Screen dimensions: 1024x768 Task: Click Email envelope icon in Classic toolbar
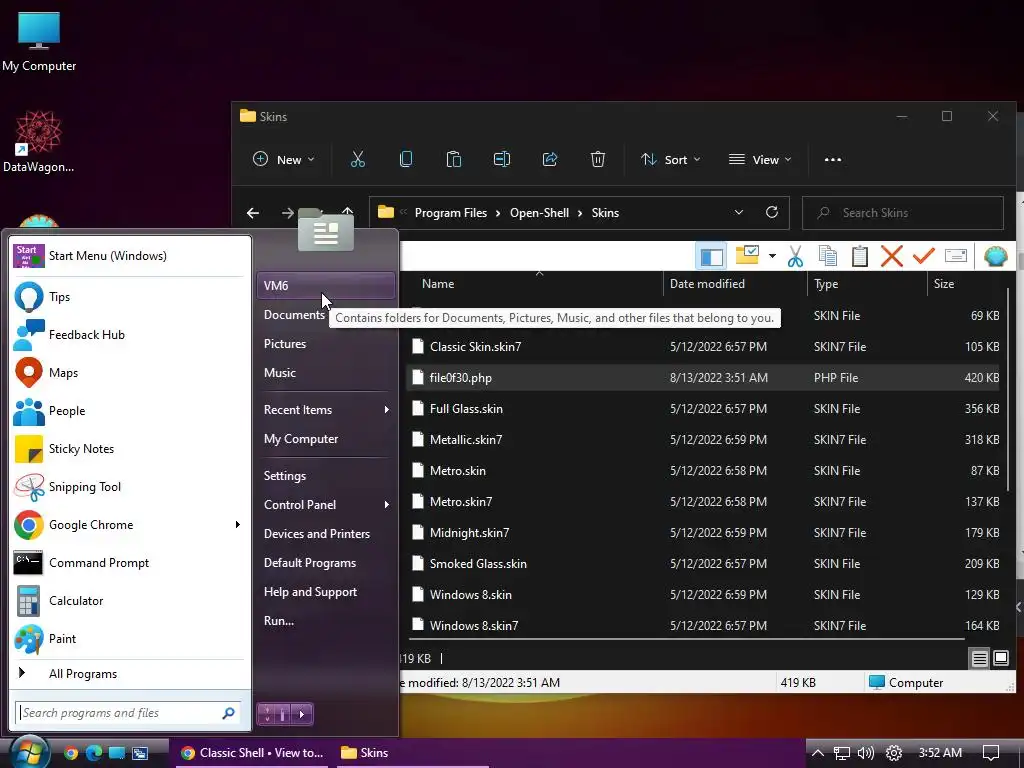point(955,255)
